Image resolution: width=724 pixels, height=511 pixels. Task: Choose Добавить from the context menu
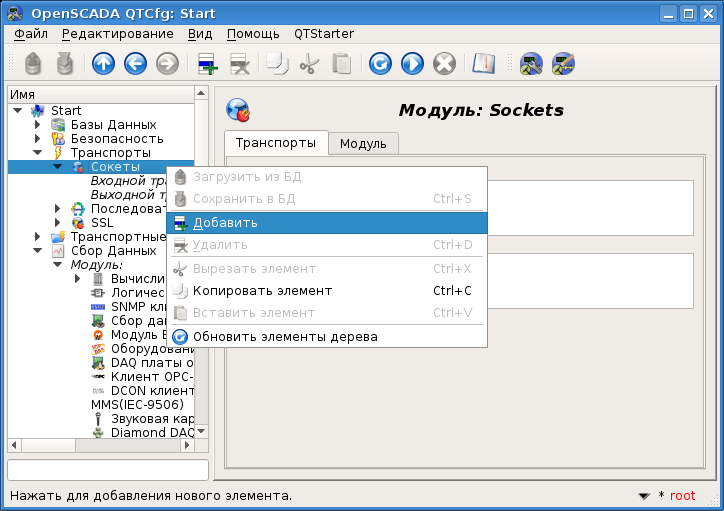[x=225, y=222]
